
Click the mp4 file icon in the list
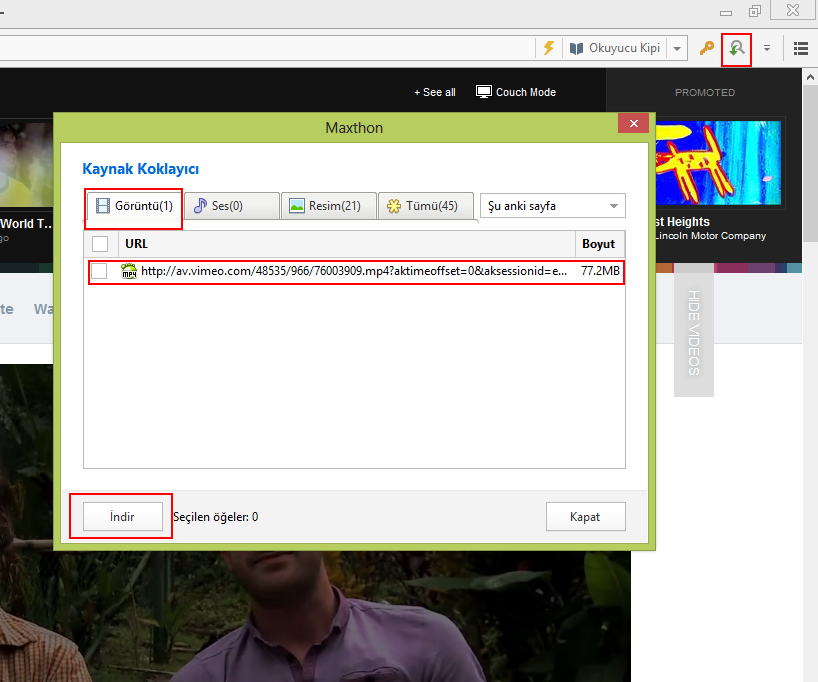[x=129, y=271]
